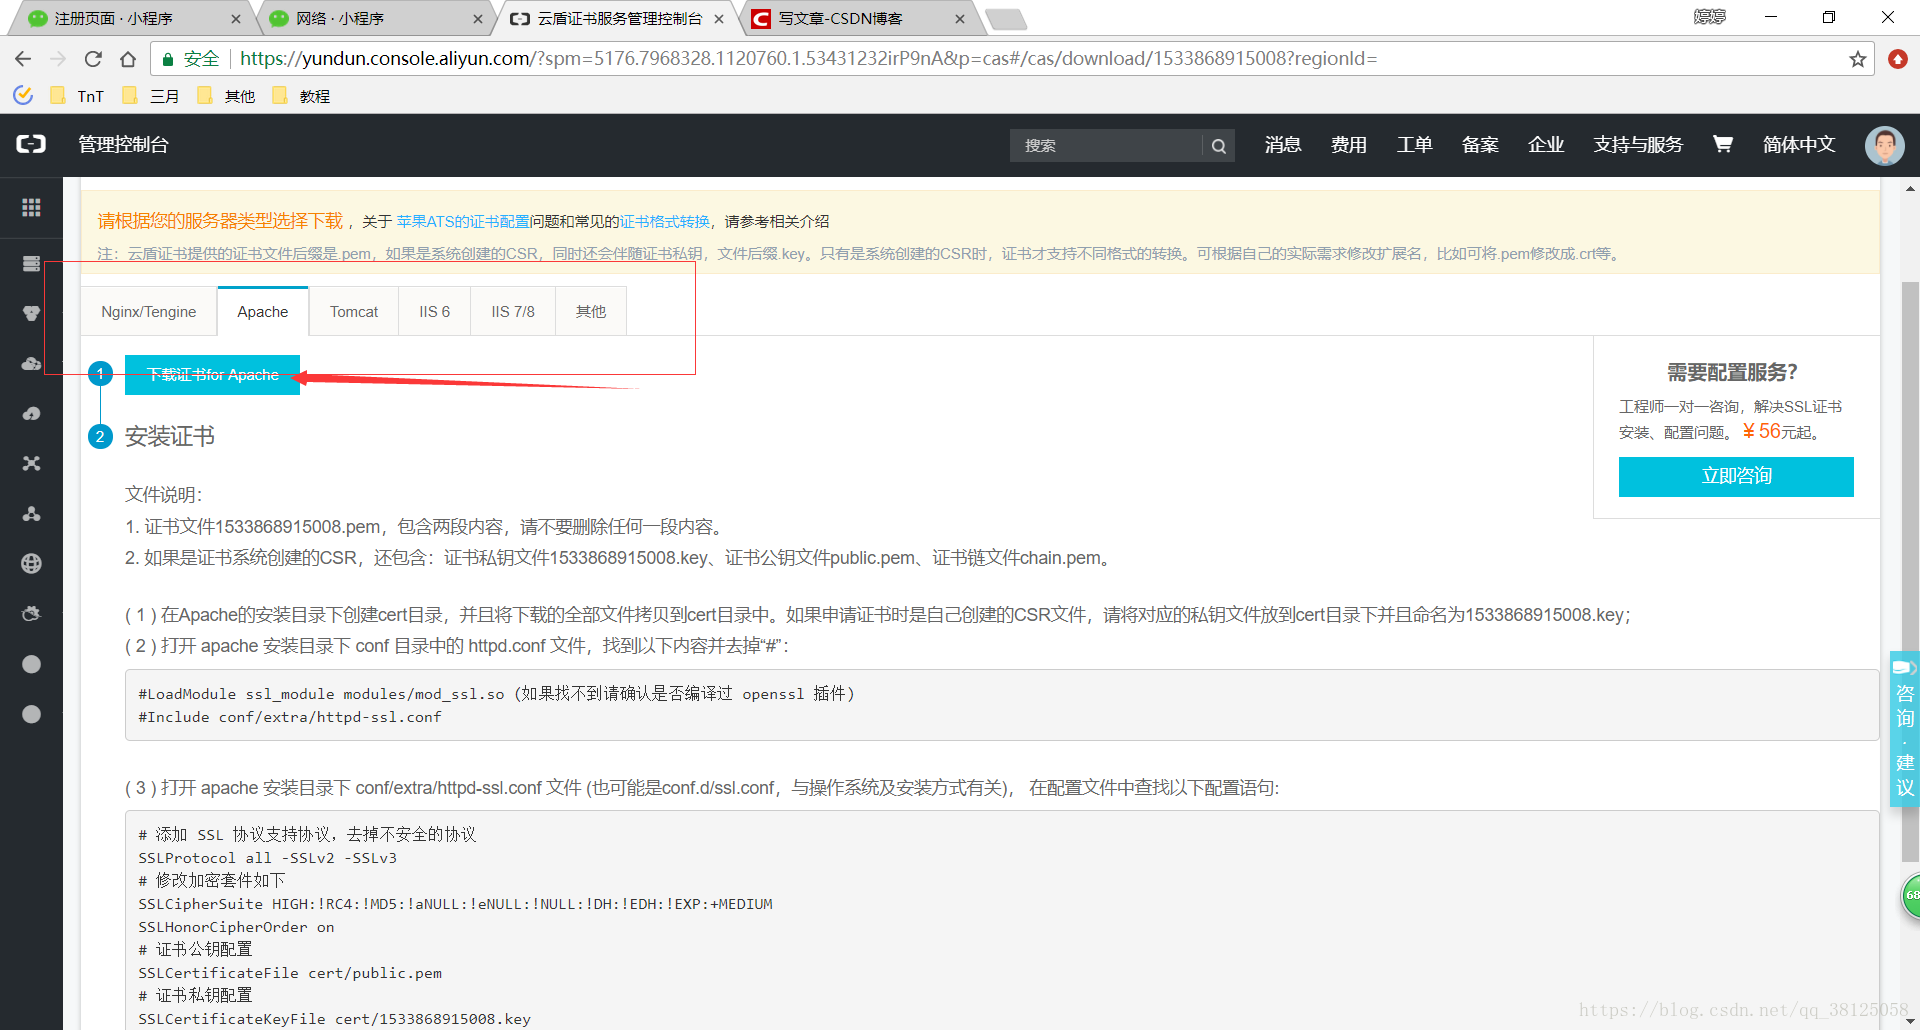Open 消息 in top navigation
The height and width of the screenshot is (1030, 1920).
click(x=1283, y=145)
